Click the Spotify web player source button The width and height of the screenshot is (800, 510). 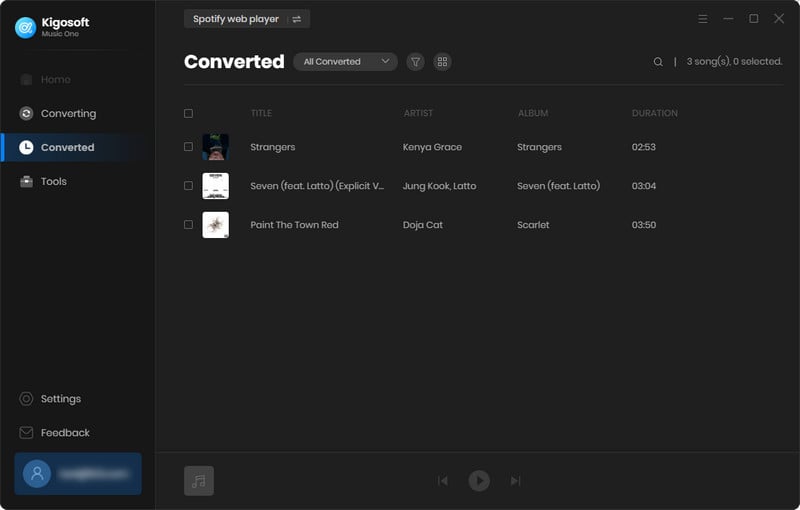click(x=246, y=19)
